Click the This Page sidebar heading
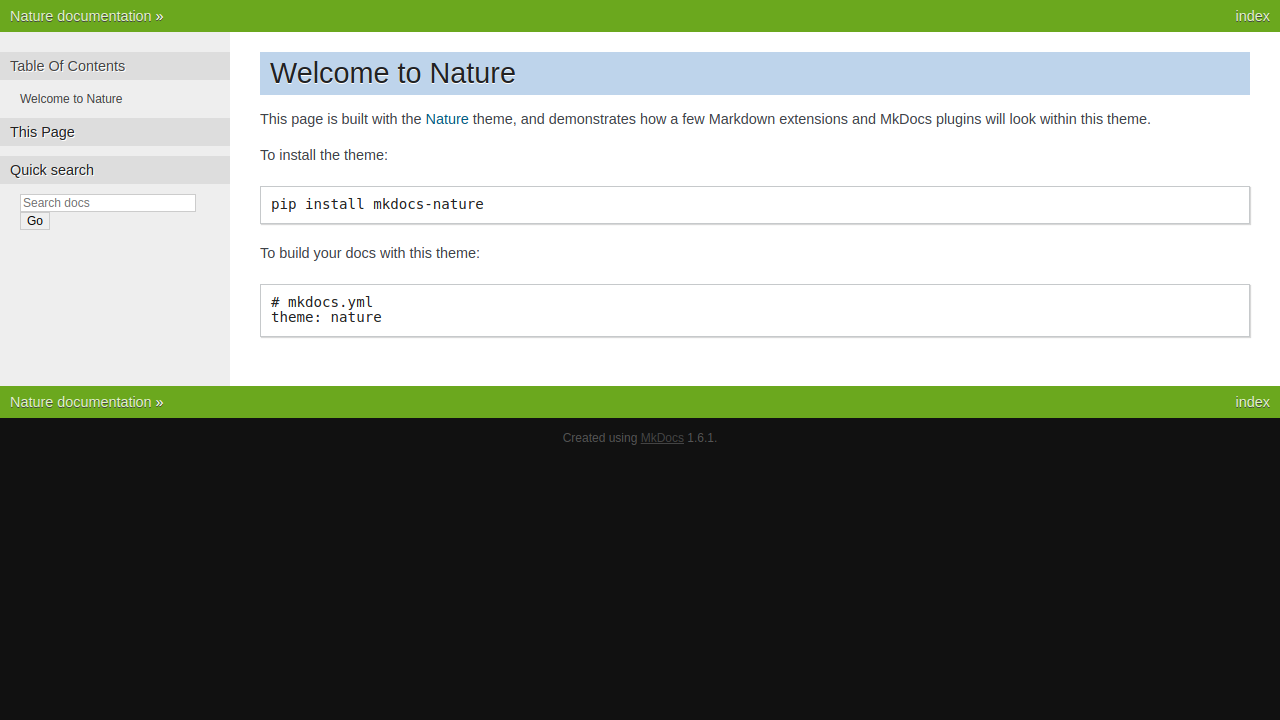This screenshot has height=720, width=1280. pos(115,132)
